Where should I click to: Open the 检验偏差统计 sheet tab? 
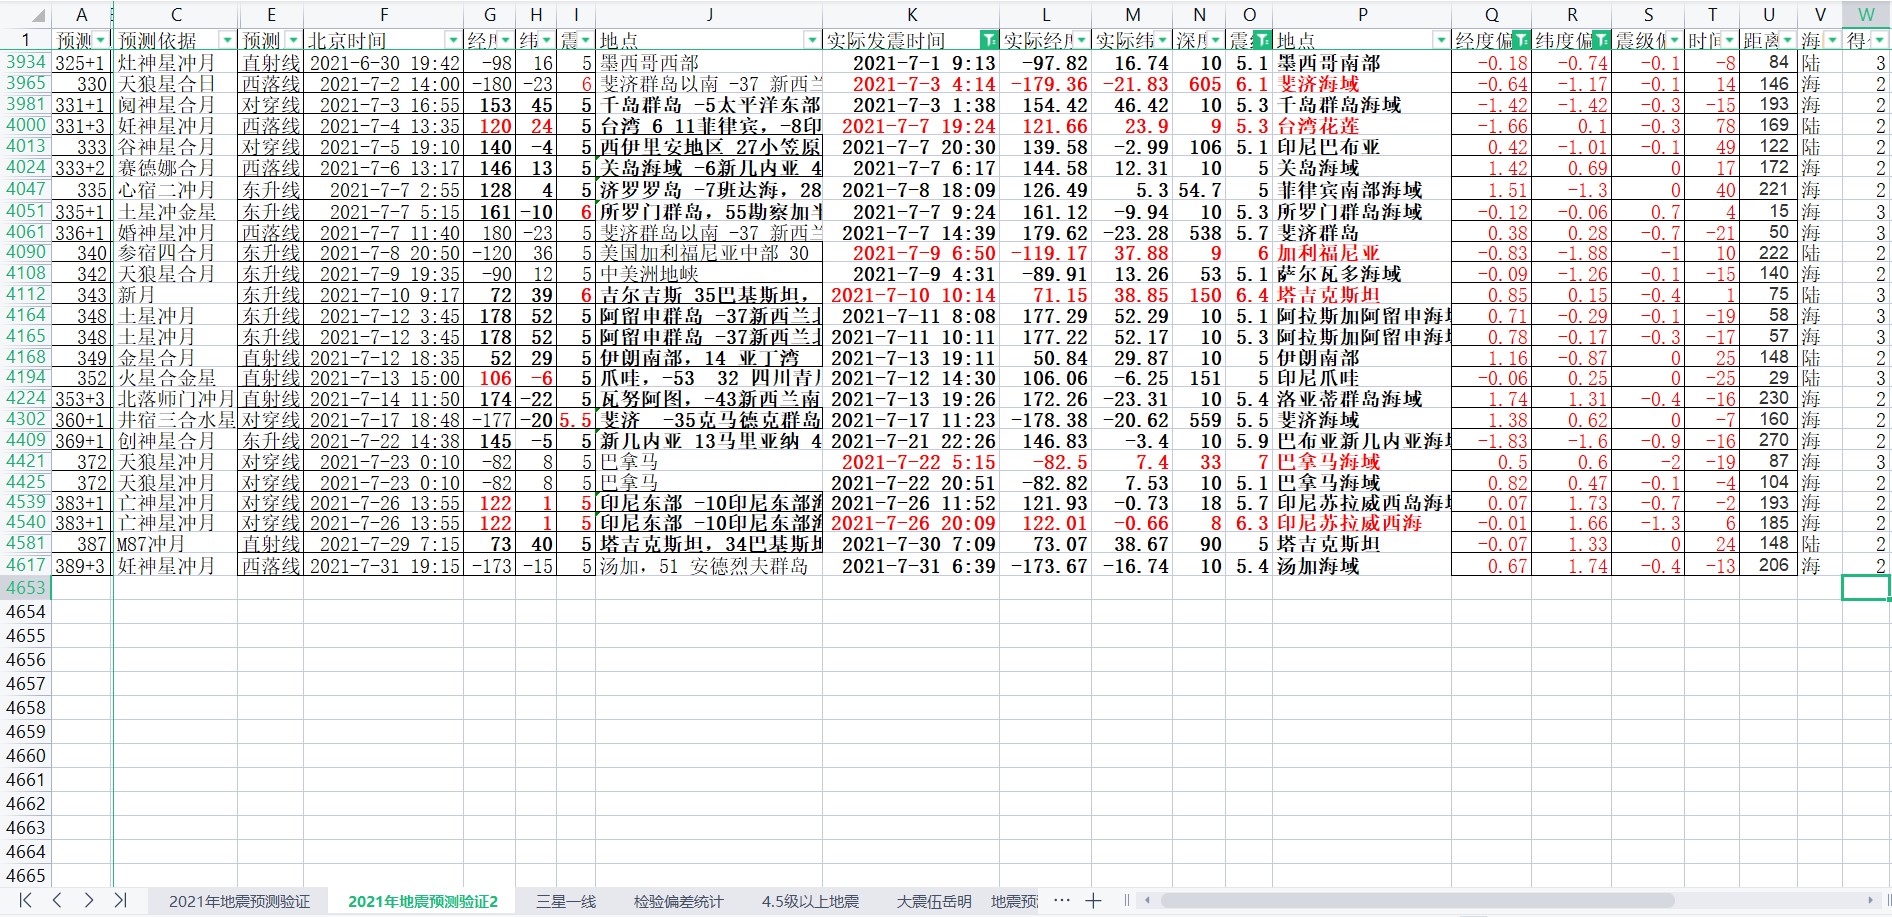coord(678,901)
